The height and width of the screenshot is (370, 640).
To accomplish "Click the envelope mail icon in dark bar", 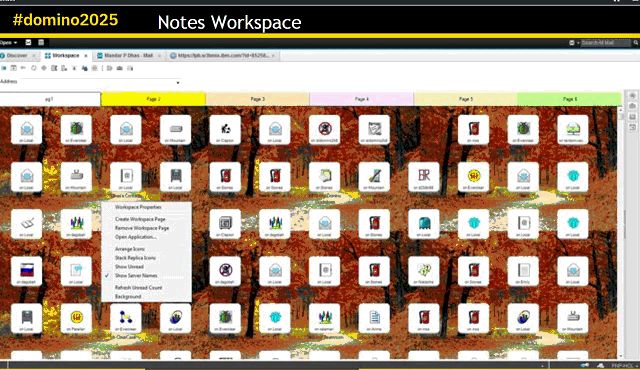I will point(28,42).
